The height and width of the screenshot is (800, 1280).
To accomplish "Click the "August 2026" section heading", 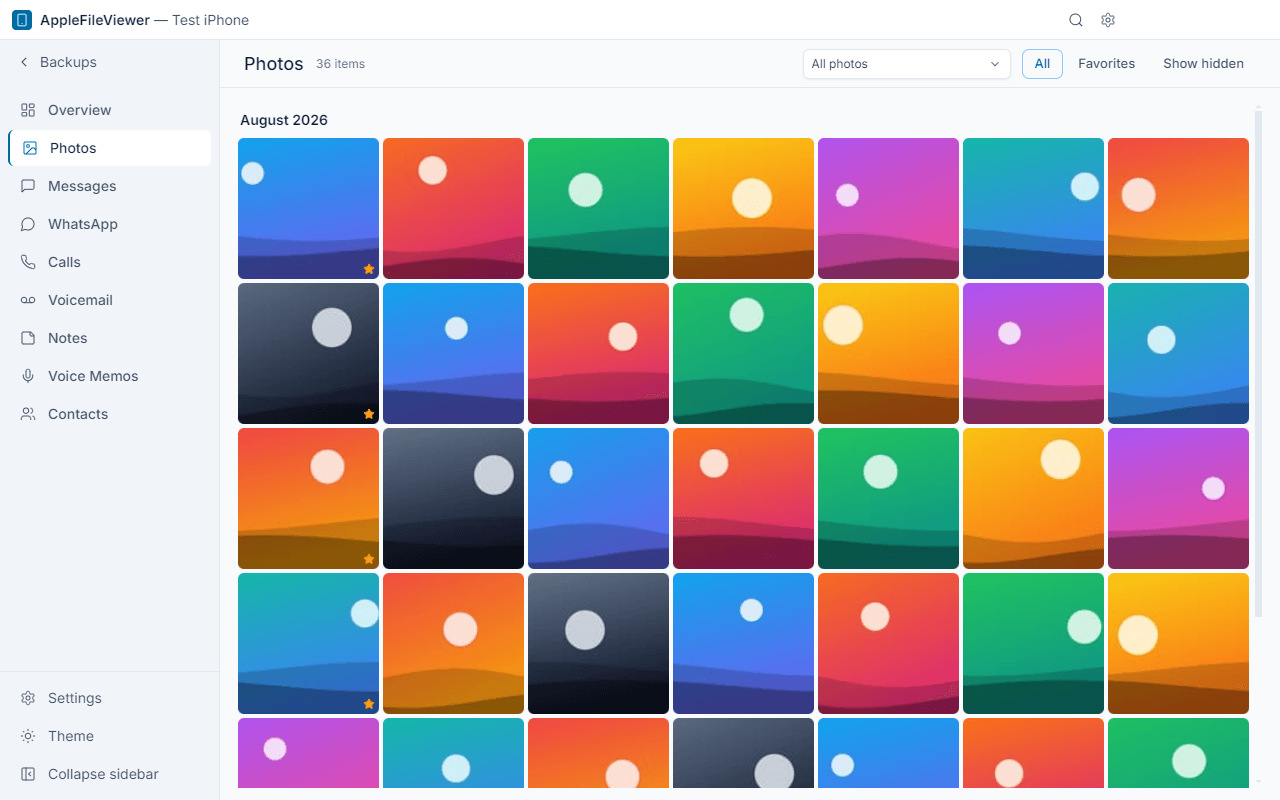I will [x=284, y=120].
